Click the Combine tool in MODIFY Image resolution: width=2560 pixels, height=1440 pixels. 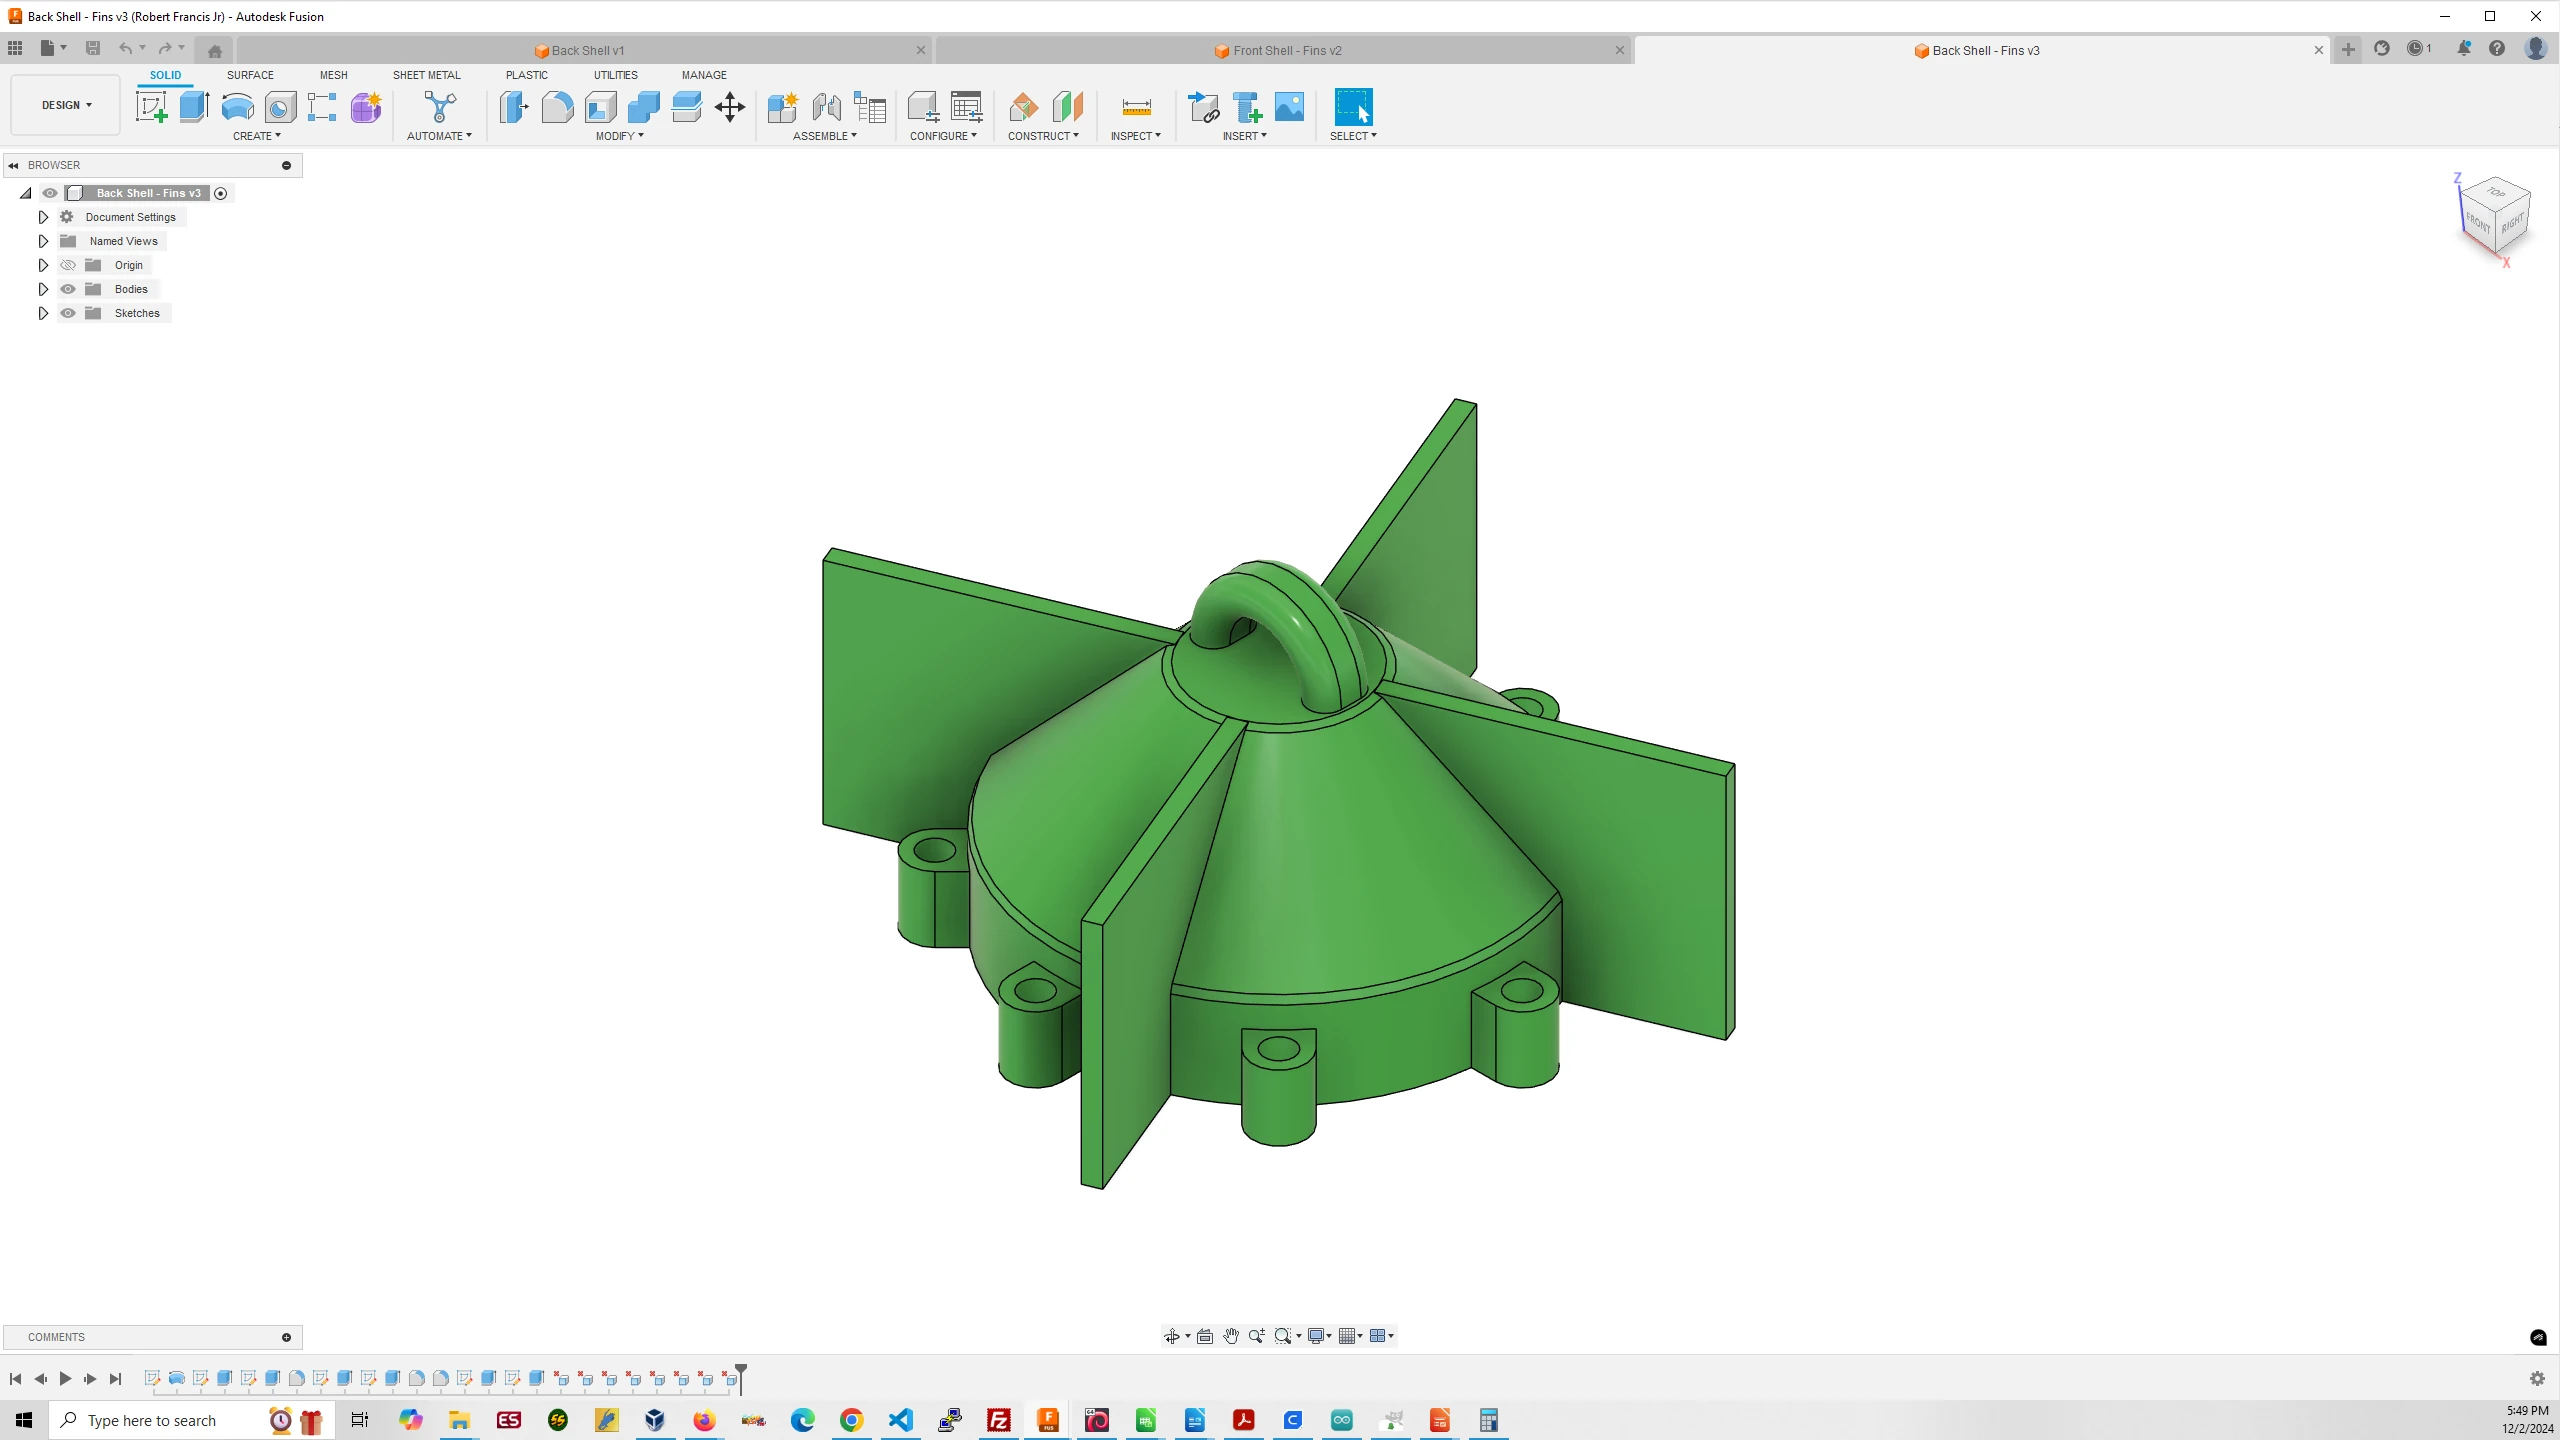644,107
